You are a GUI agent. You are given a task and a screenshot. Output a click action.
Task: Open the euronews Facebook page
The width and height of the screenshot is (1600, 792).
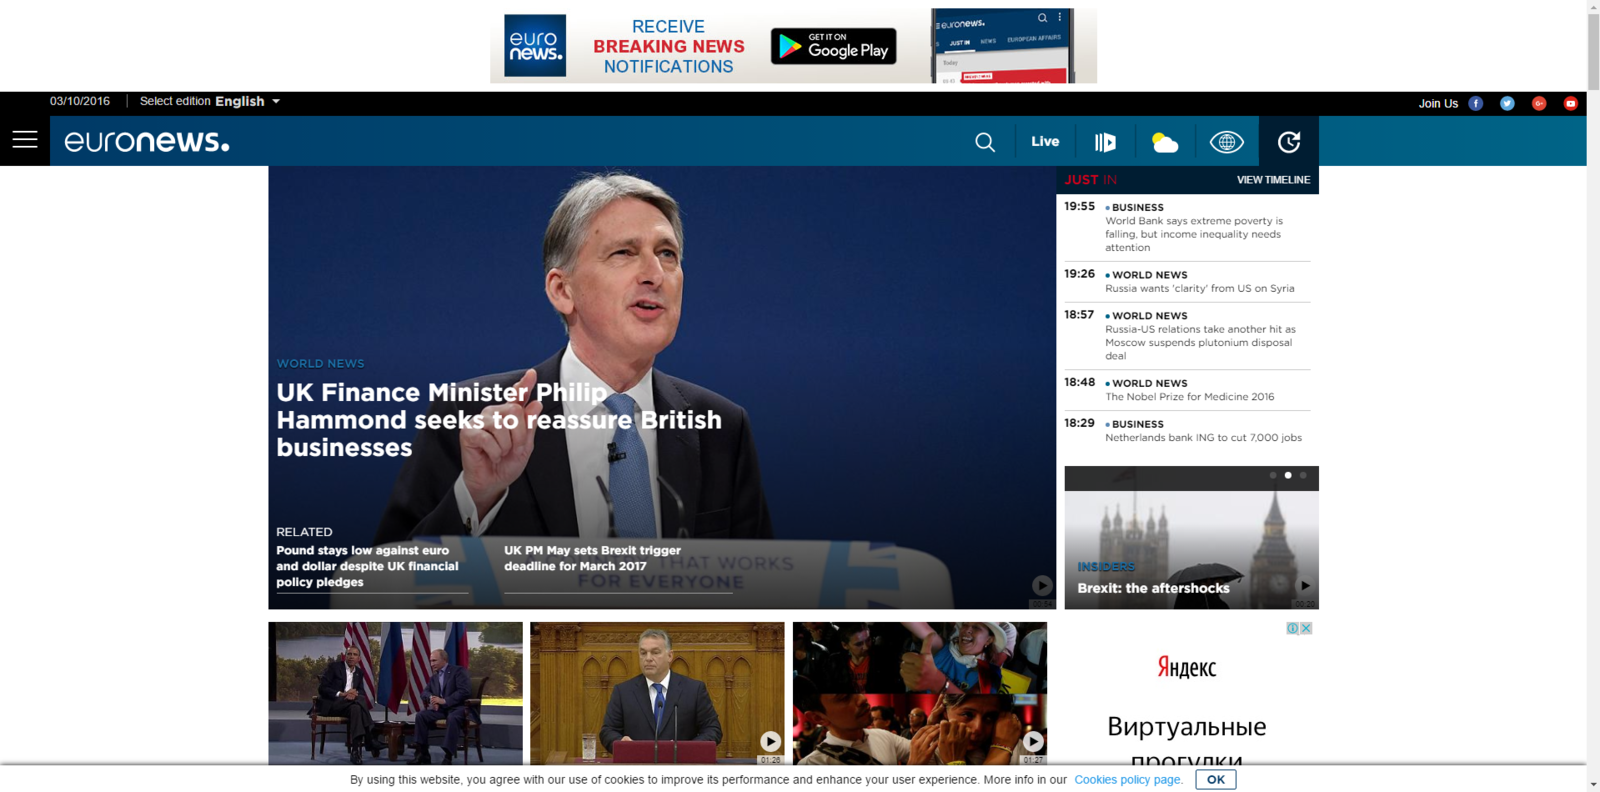click(x=1476, y=103)
